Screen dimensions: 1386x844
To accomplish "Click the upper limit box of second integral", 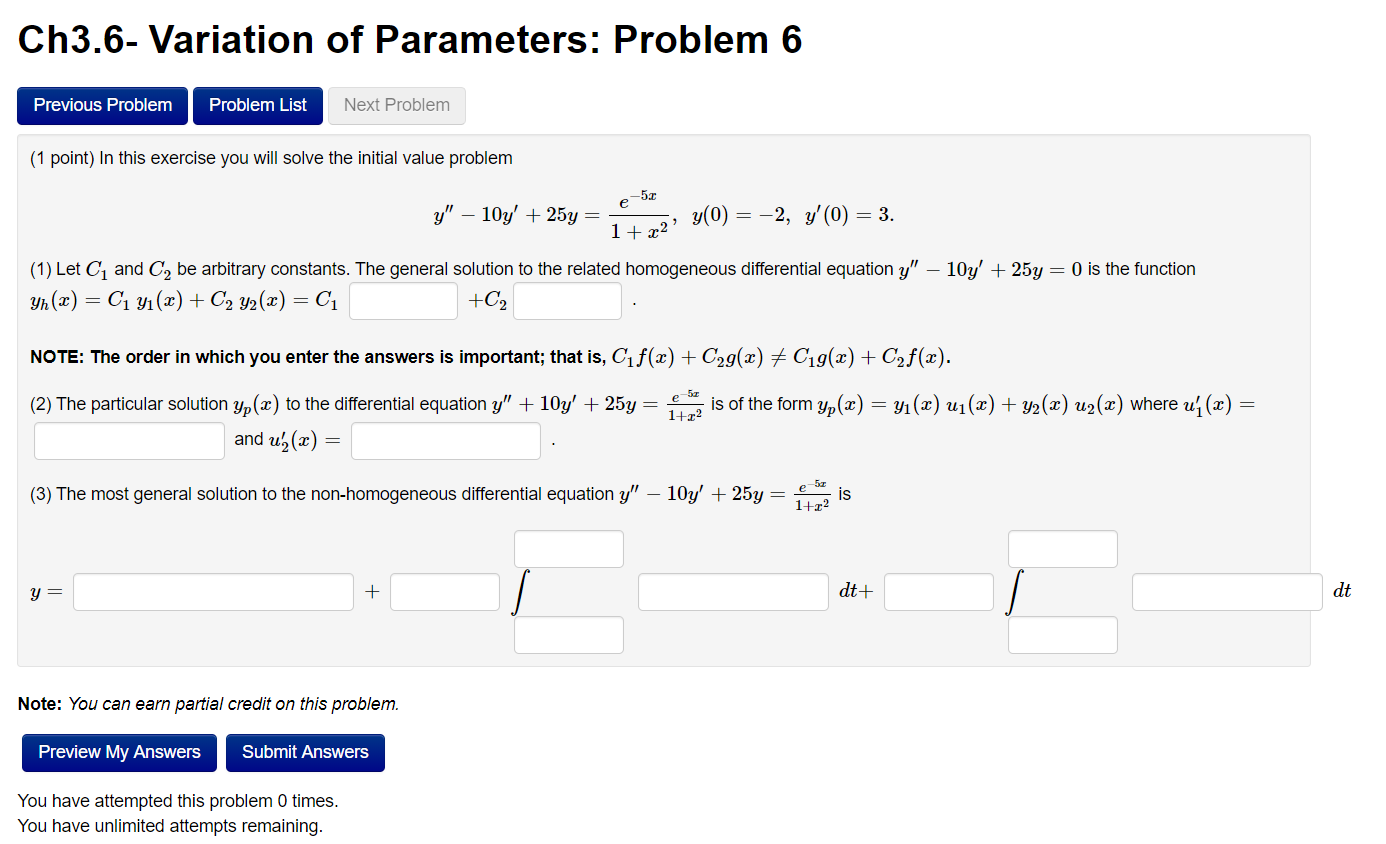I will pos(1062,548).
